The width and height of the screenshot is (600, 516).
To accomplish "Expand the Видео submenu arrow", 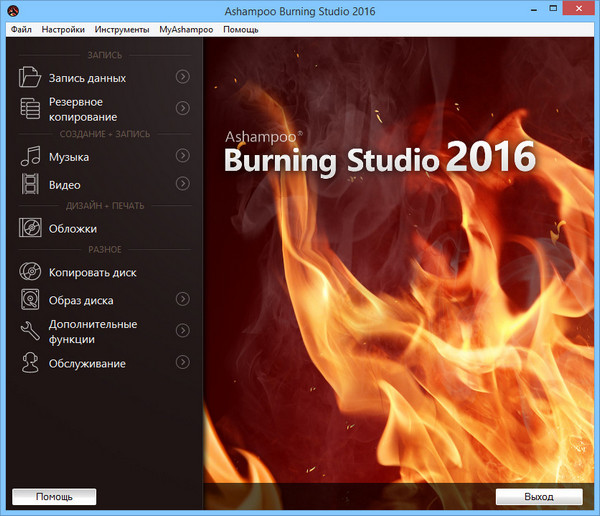I will [x=182, y=184].
